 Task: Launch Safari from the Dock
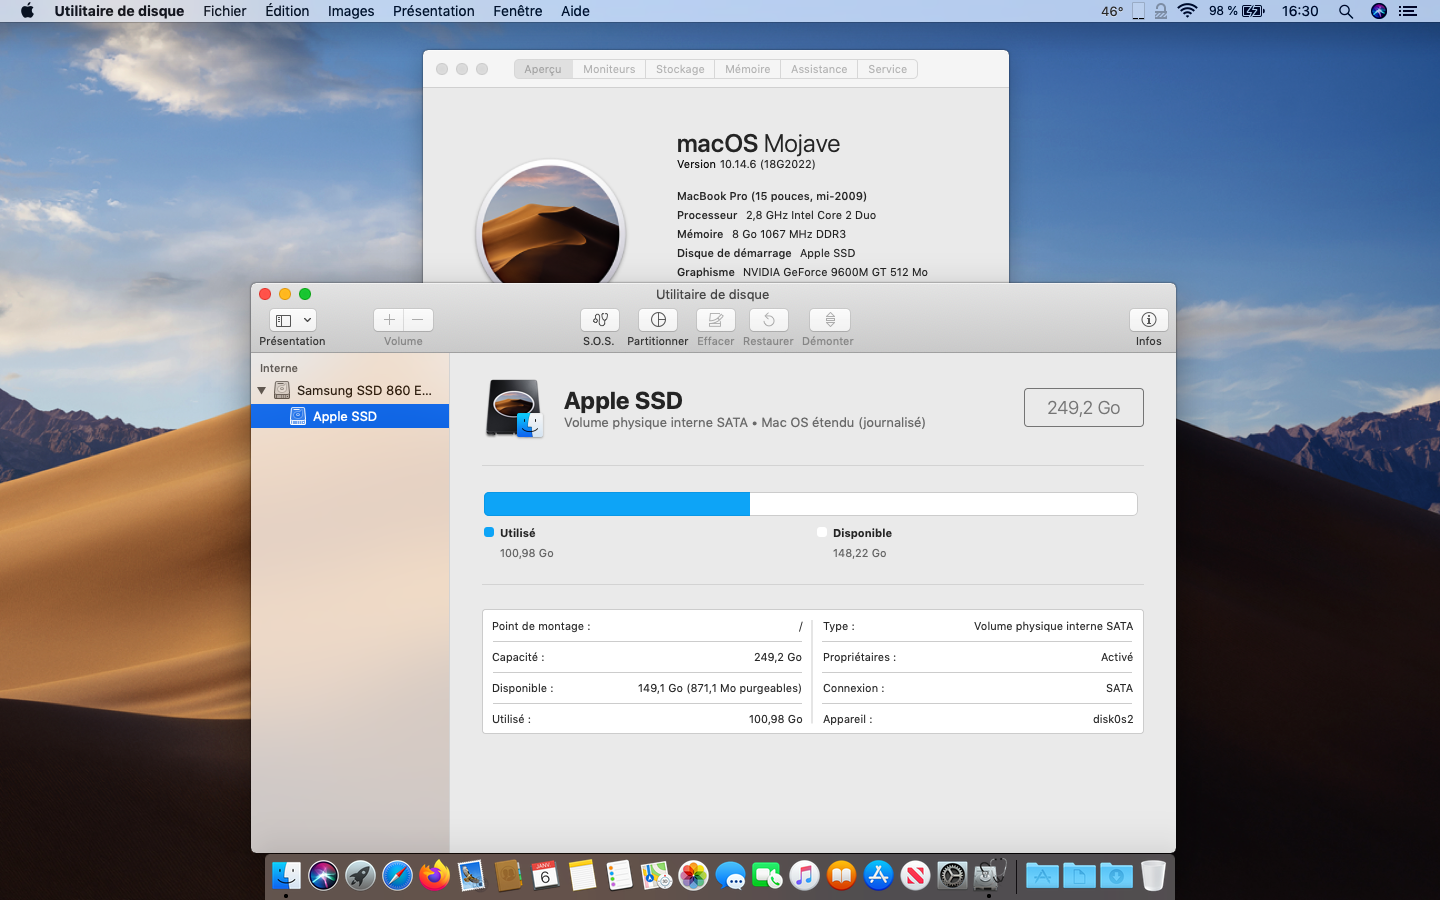point(397,876)
